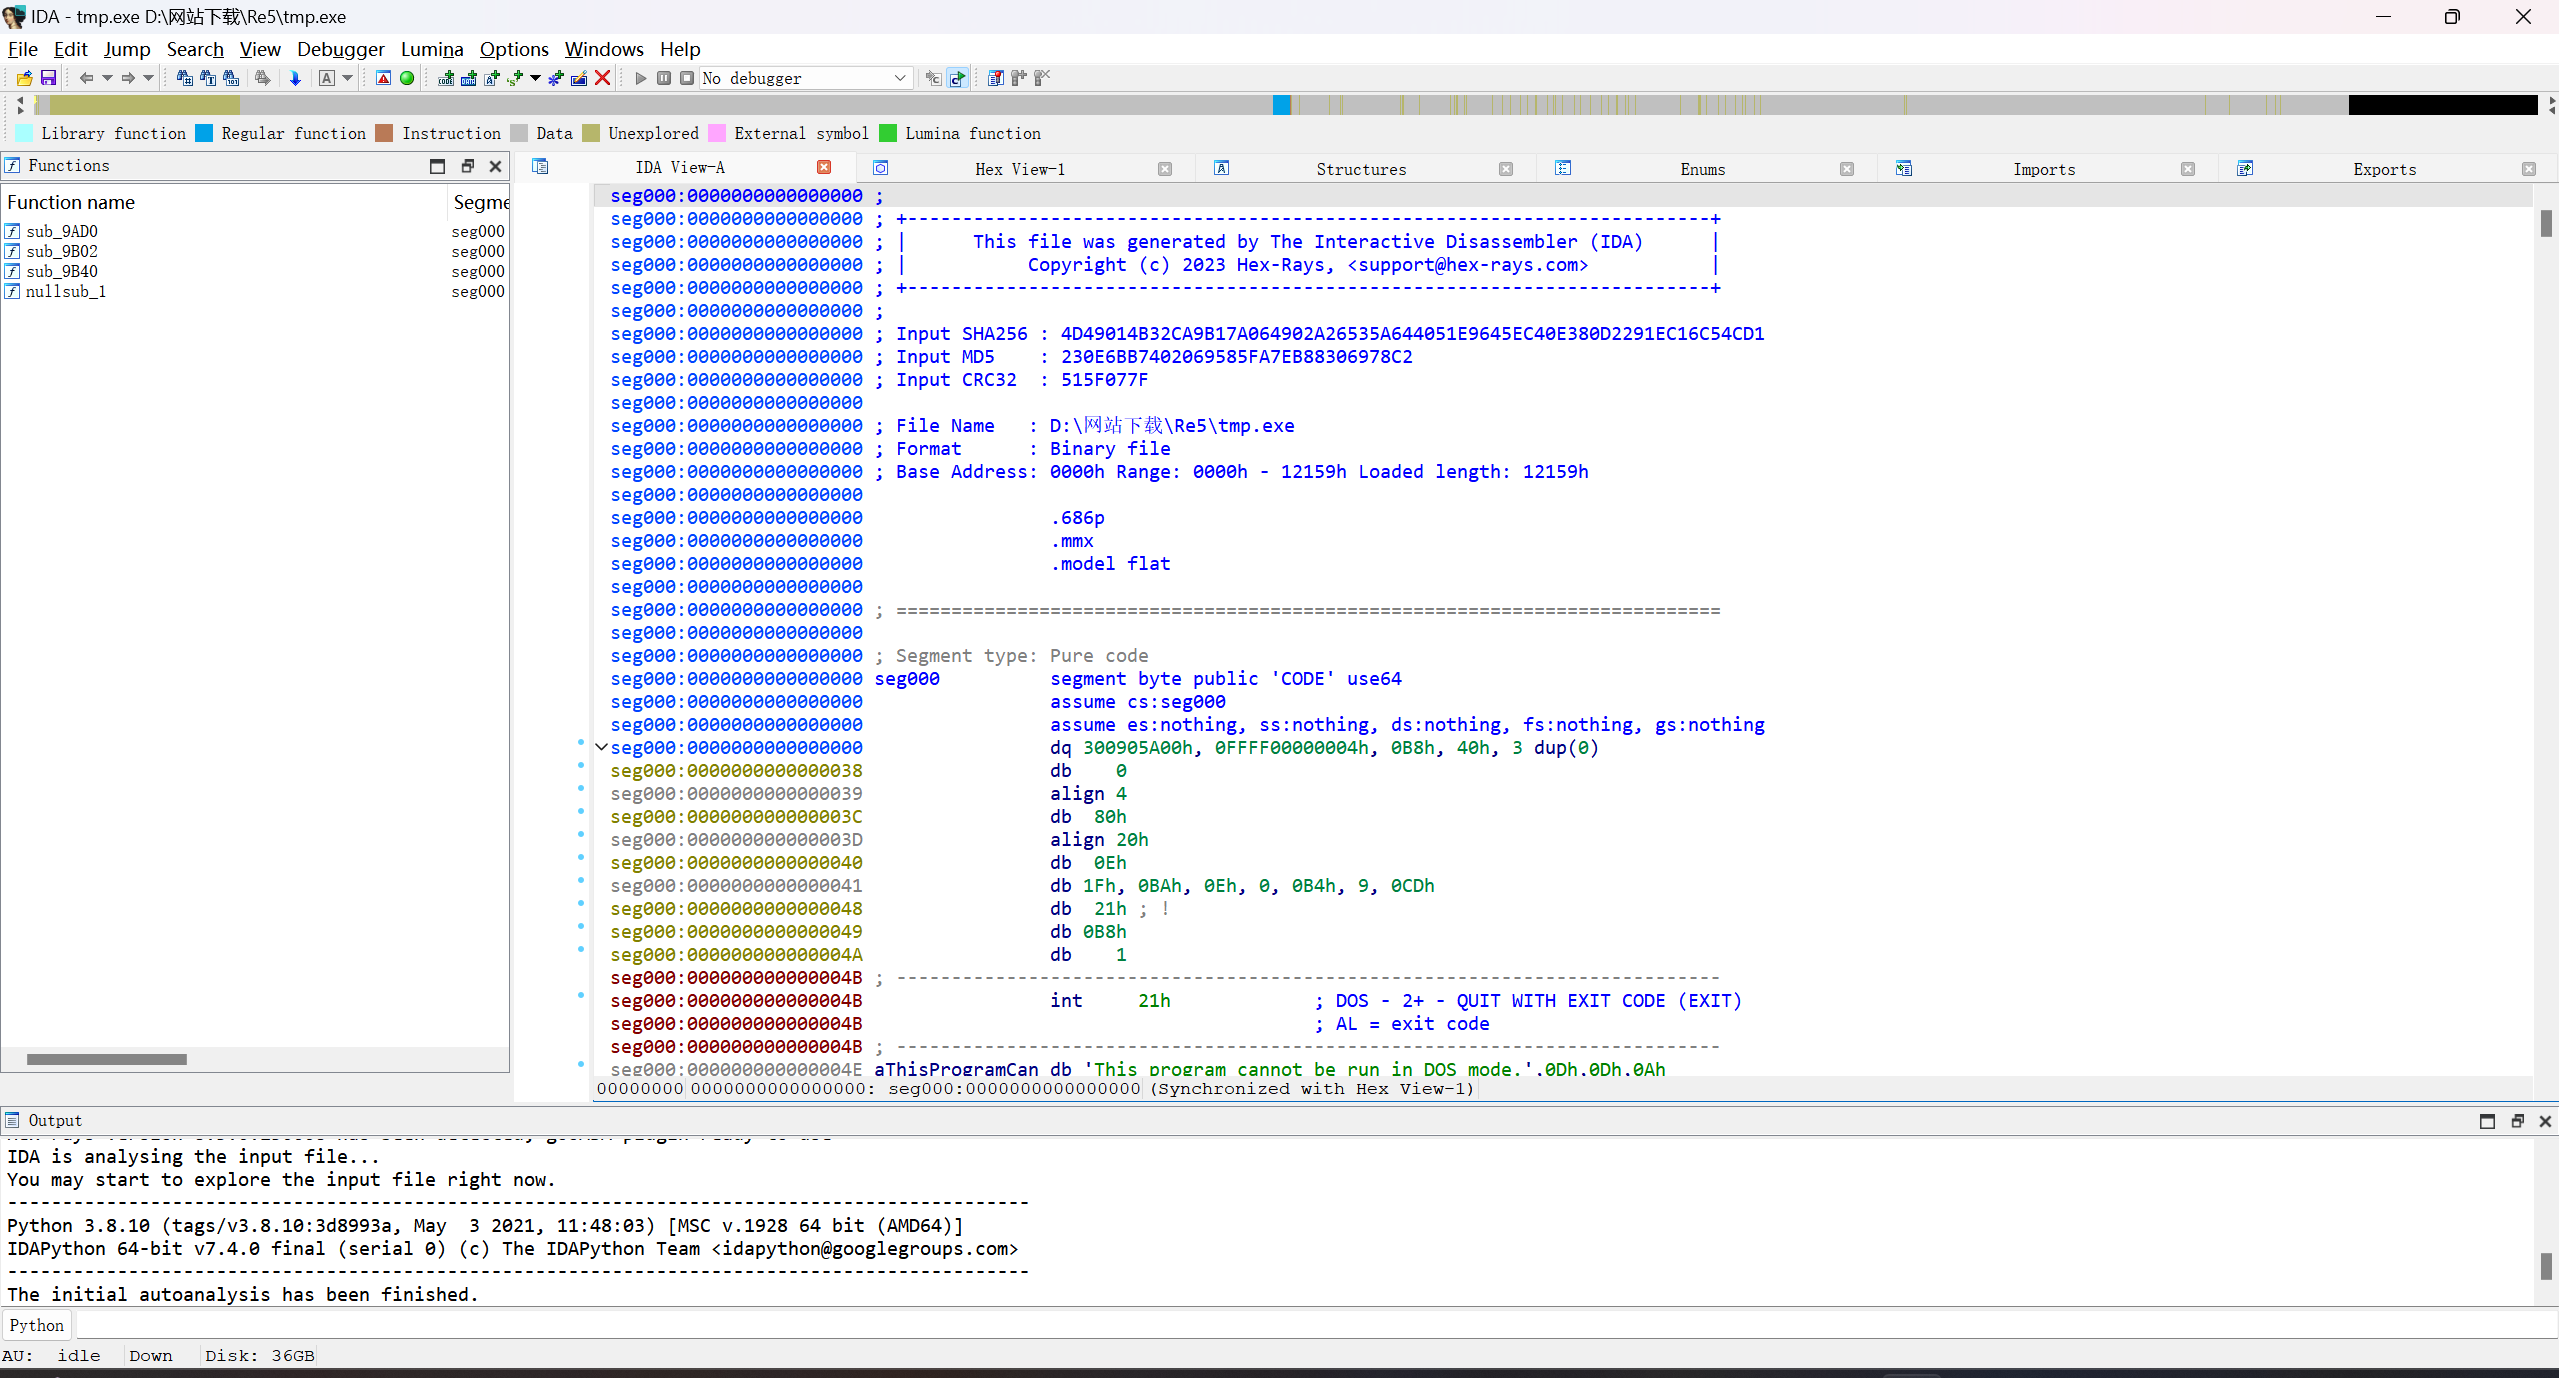Click the Save database icon
This screenshot has width=2559, height=1378.
point(48,78)
